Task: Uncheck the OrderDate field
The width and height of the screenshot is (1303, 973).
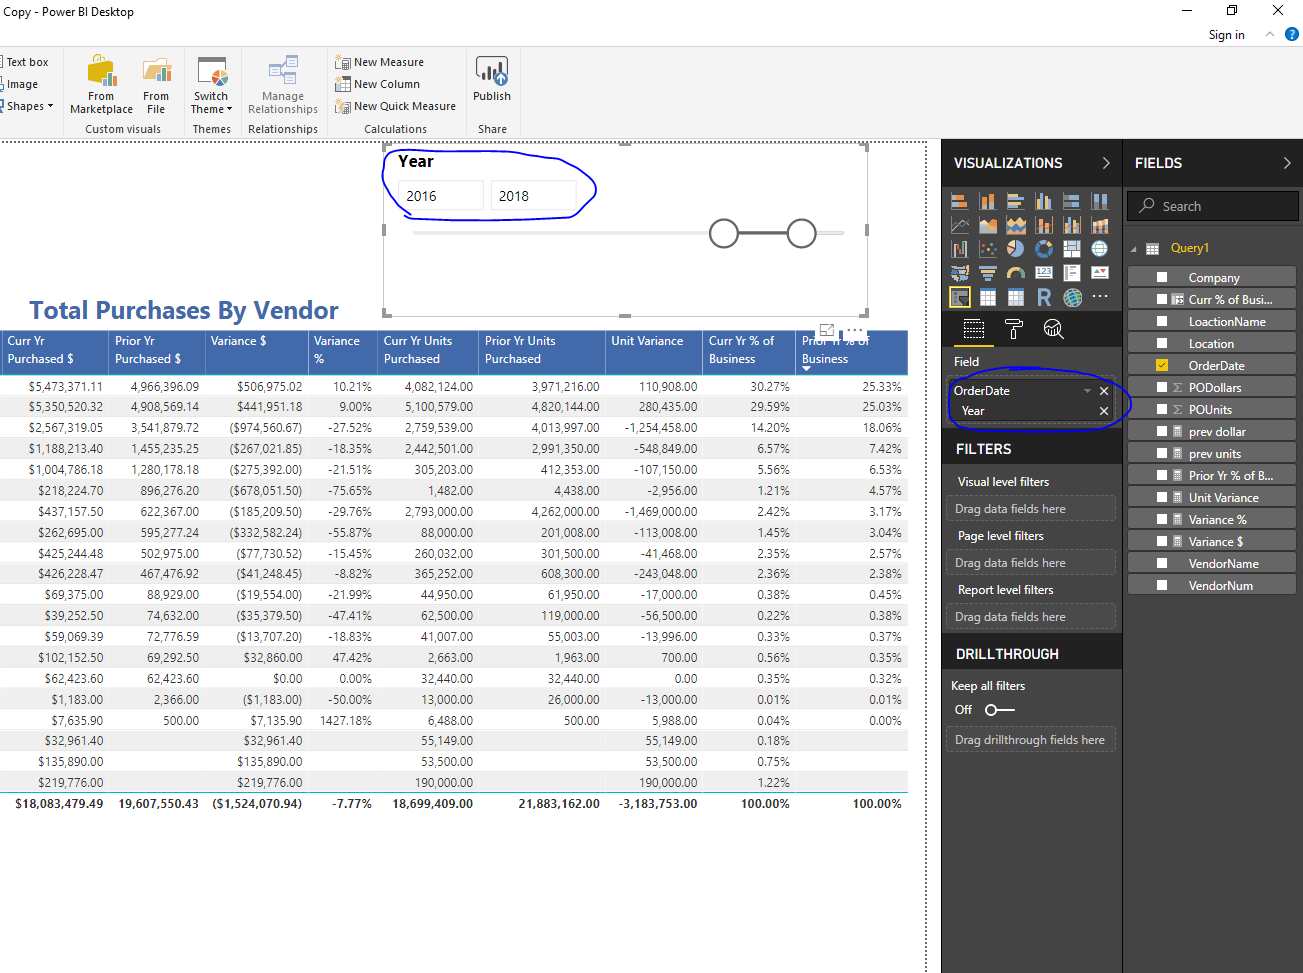Action: click(x=1162, y=366)
